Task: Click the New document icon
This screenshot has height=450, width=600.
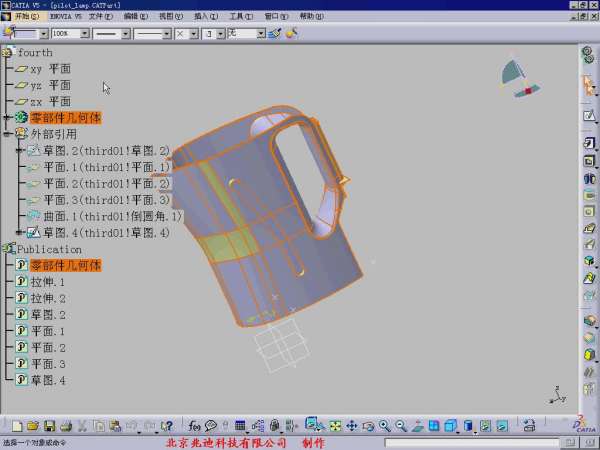Action: pyautogui.click(x=17, y=426)
